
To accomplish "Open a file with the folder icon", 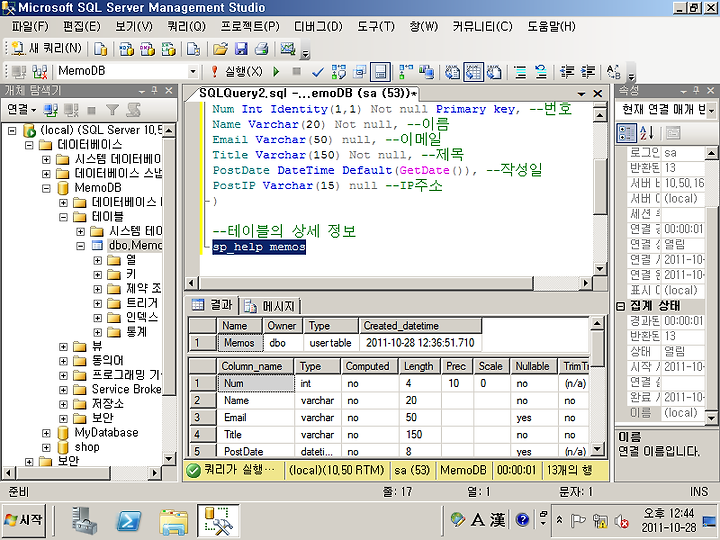I will tap(220, 49).
